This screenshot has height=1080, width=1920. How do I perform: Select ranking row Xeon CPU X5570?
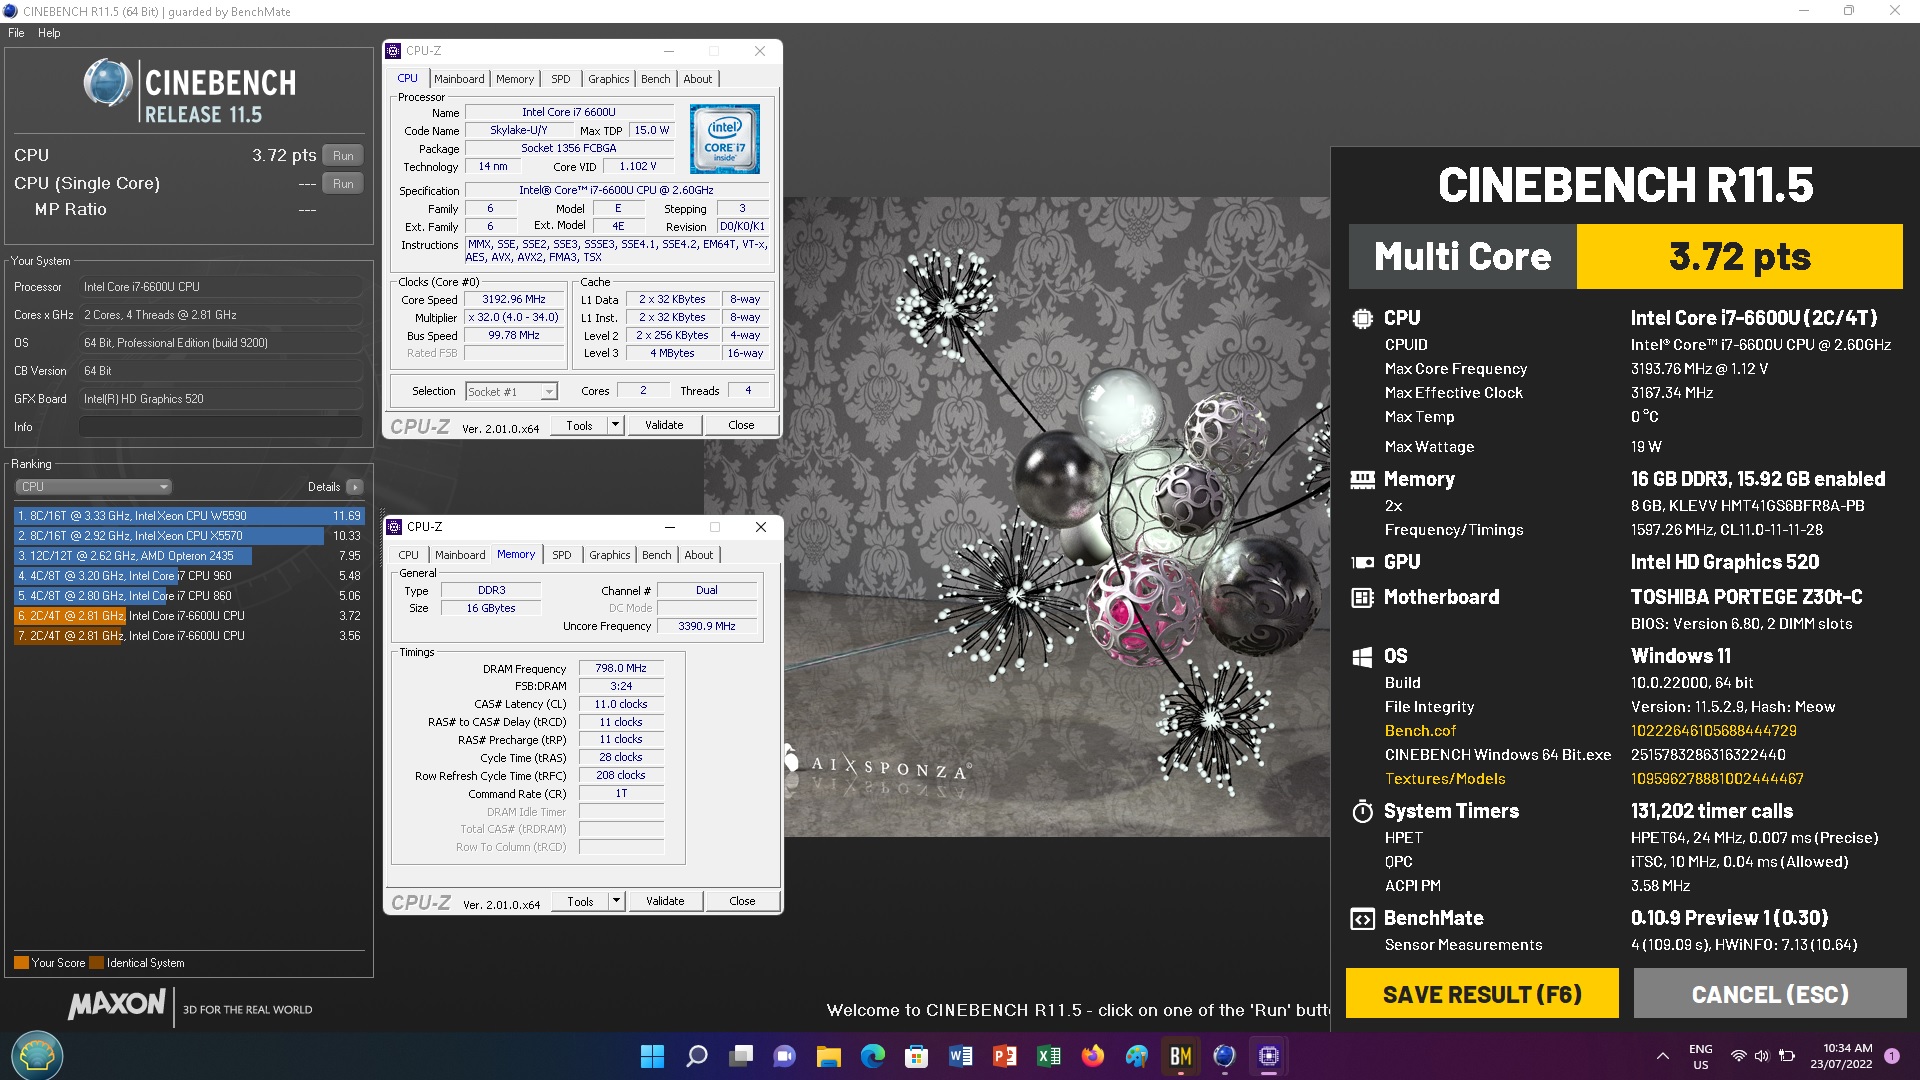click(x=188, y=536)
